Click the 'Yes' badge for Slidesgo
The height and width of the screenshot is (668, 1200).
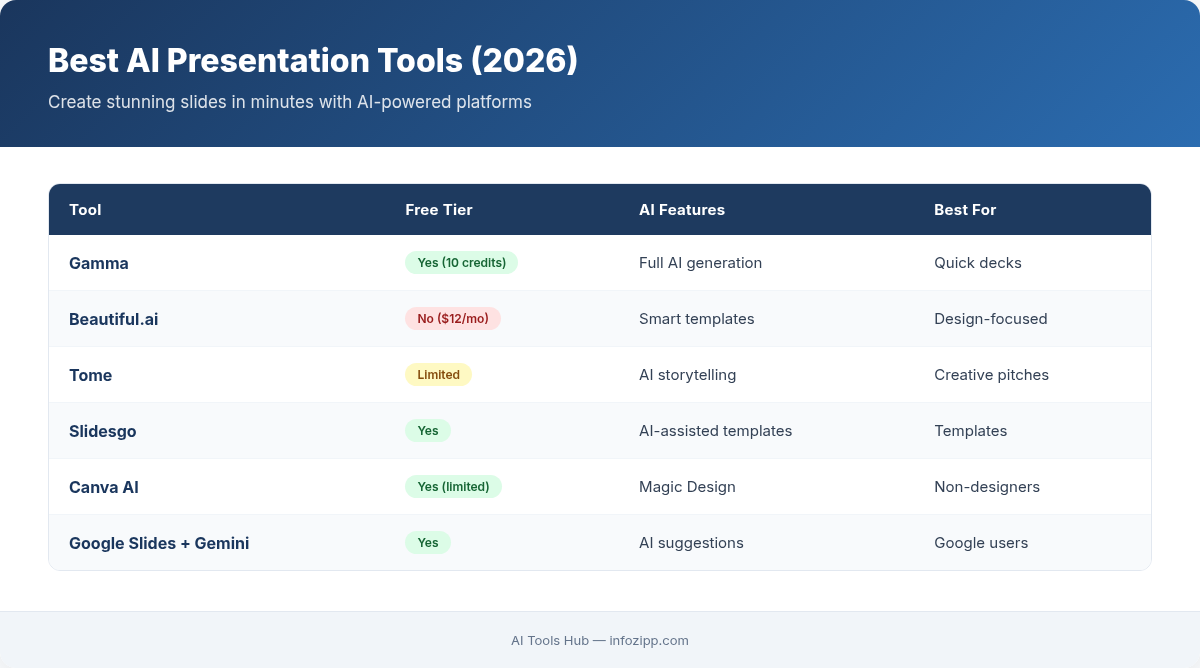(x=428, y=430)
